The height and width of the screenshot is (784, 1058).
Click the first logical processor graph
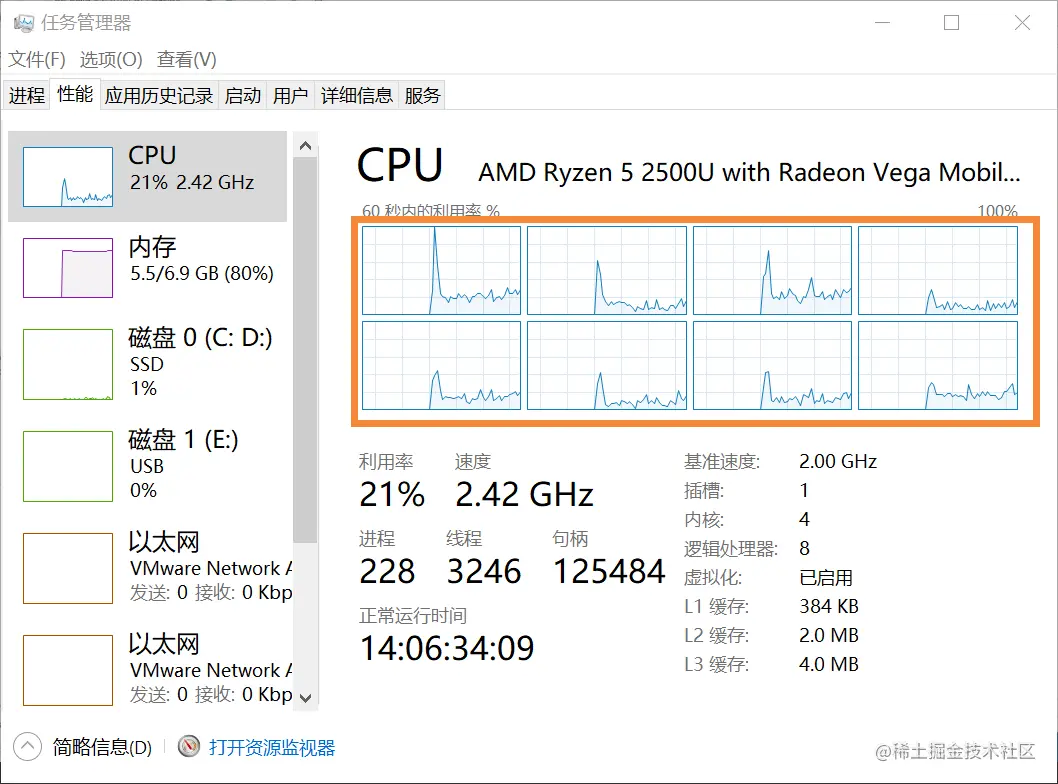[441, 270]
